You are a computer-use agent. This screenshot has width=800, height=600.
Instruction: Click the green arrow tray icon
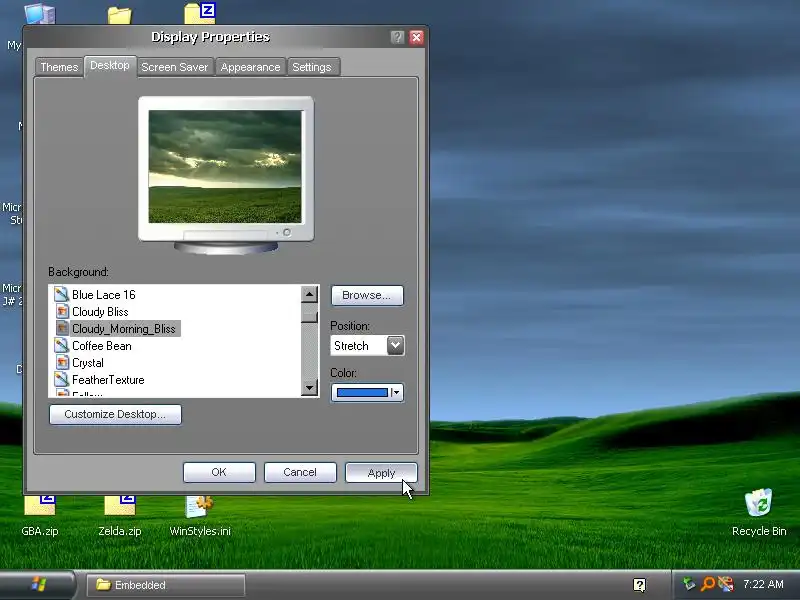tap(689, 584)
